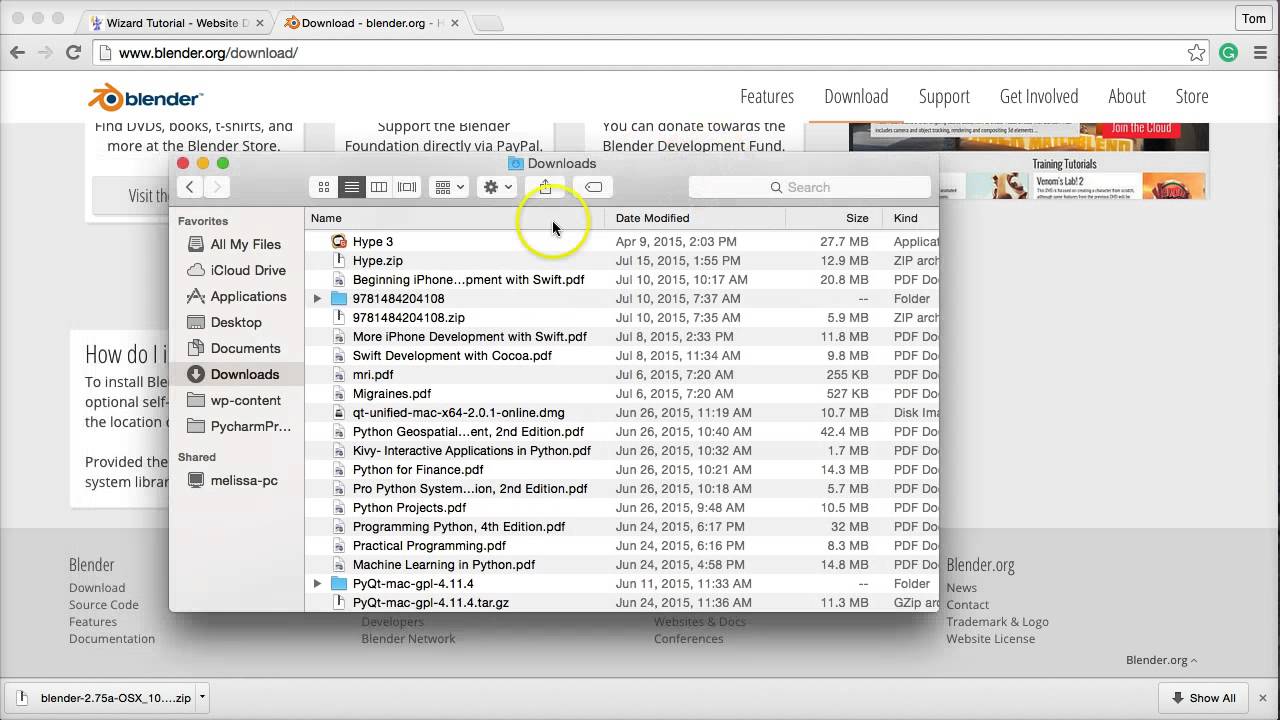1280x720 pixels.
Task: Click the Blender logo
Action: tap(145, 97)
